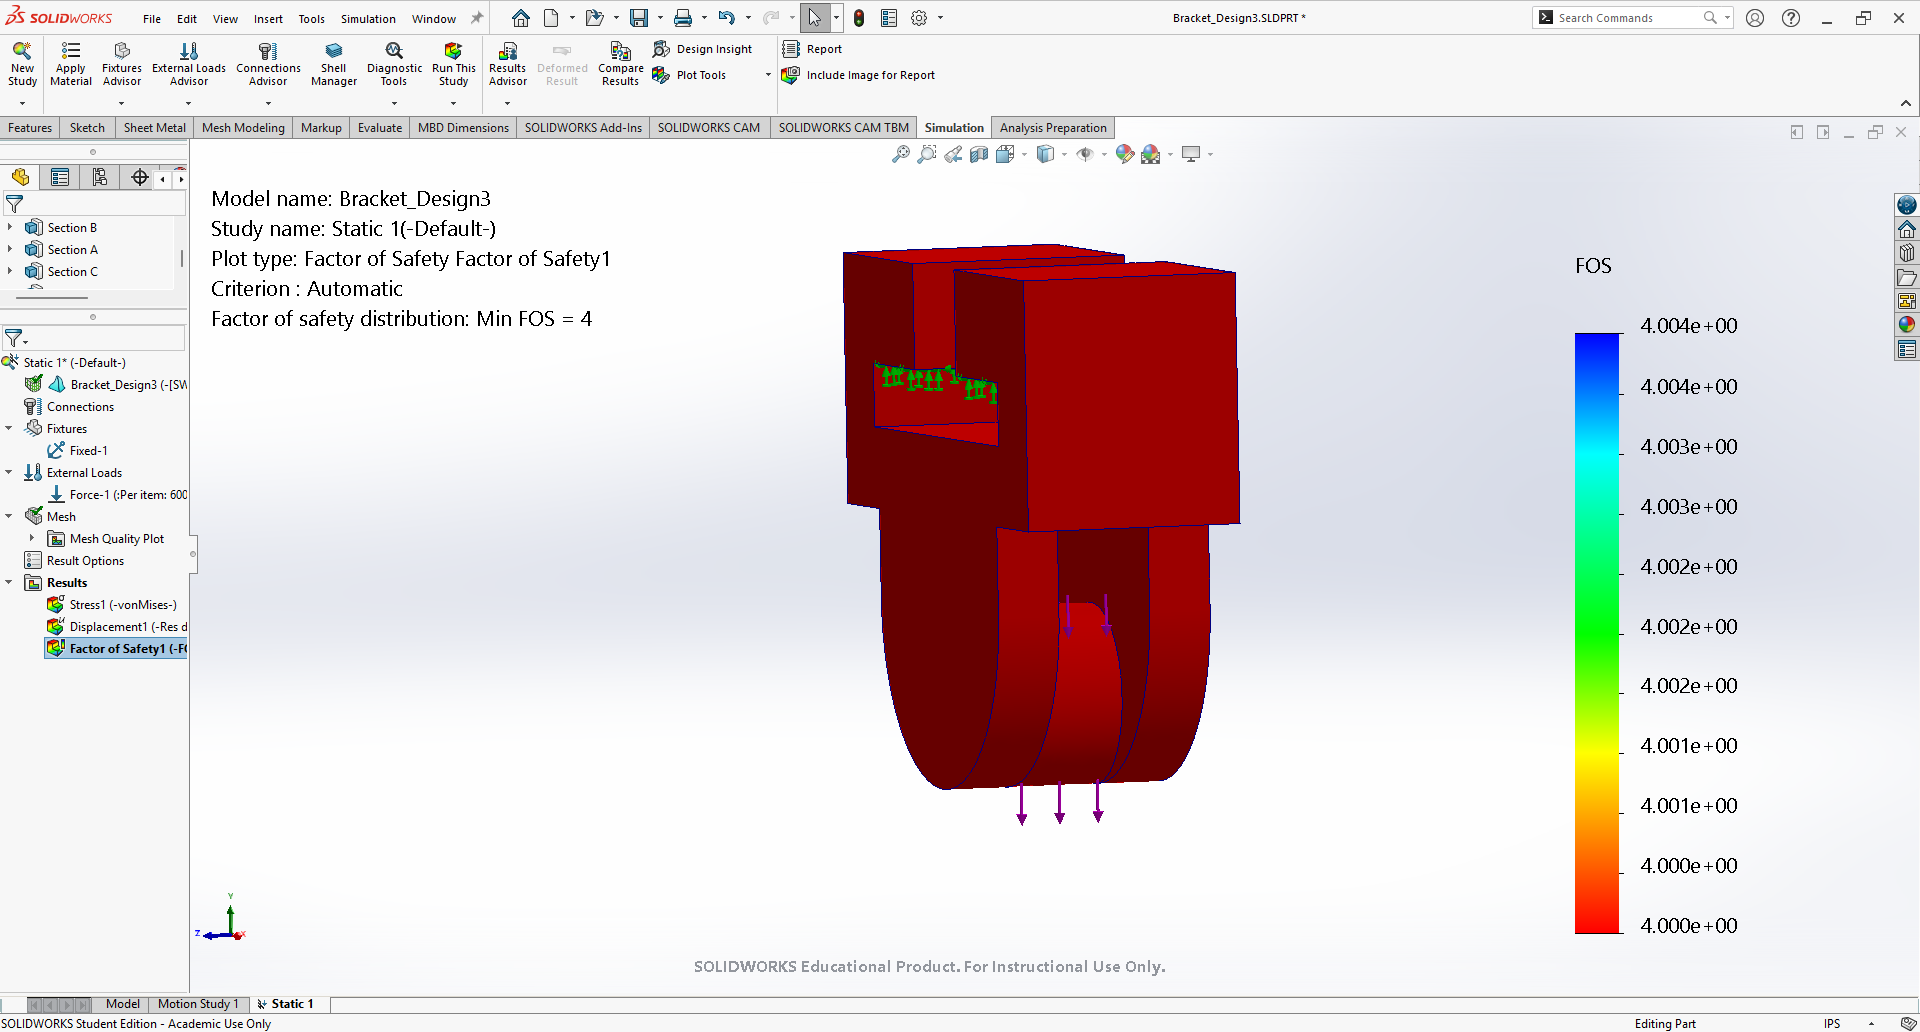
Task: Open the Results Advisor
Action: tap(507, 64)
